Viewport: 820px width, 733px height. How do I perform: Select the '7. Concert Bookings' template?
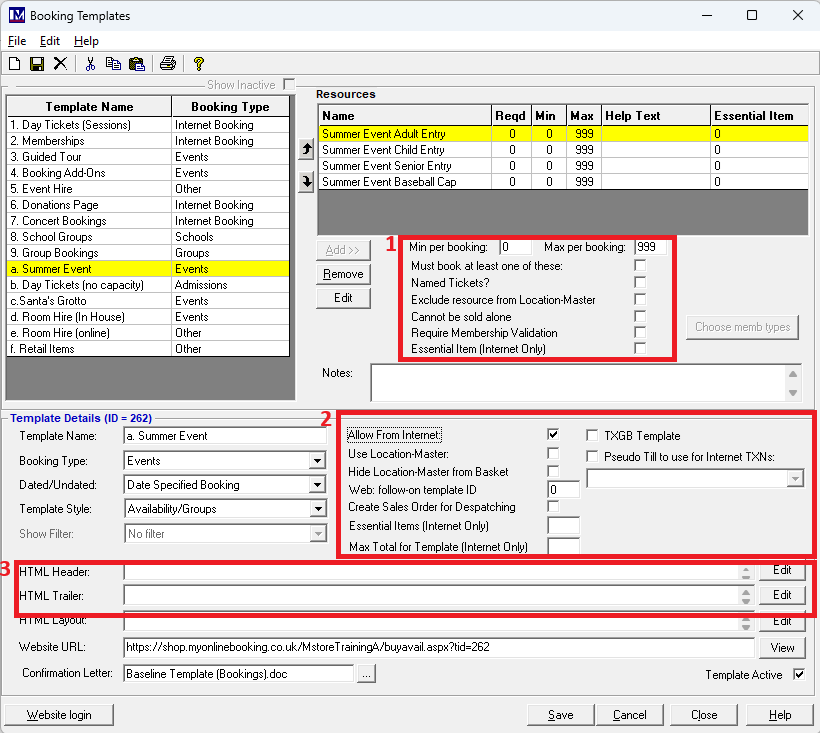click(149, 221)
